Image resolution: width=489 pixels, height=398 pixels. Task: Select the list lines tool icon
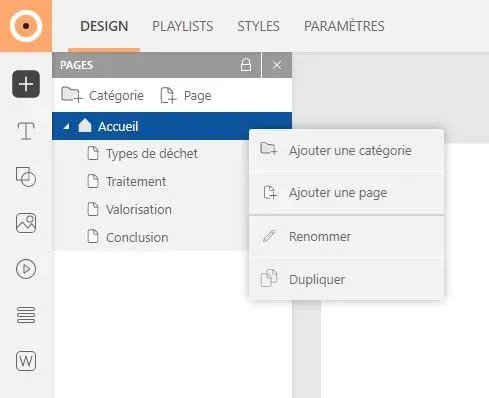[x=26, y=315]
